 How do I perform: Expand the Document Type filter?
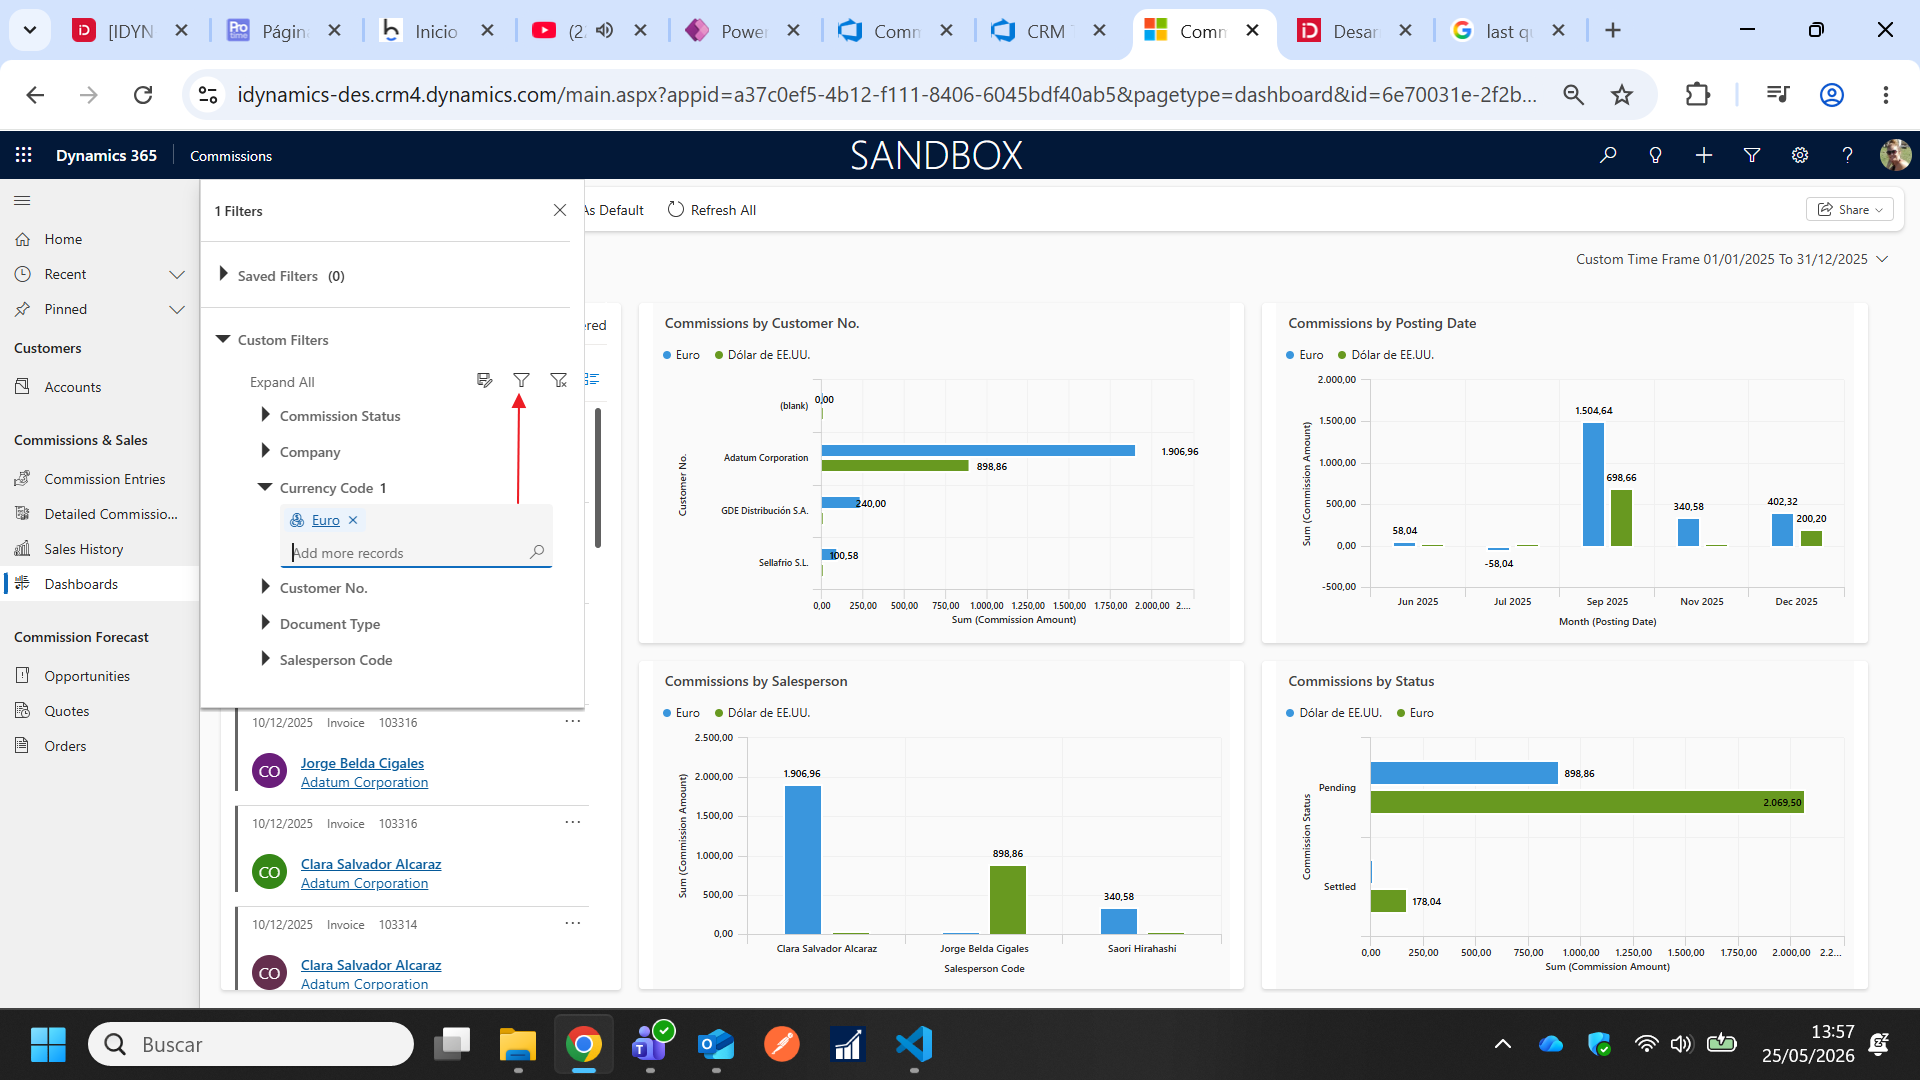point(265,622)
